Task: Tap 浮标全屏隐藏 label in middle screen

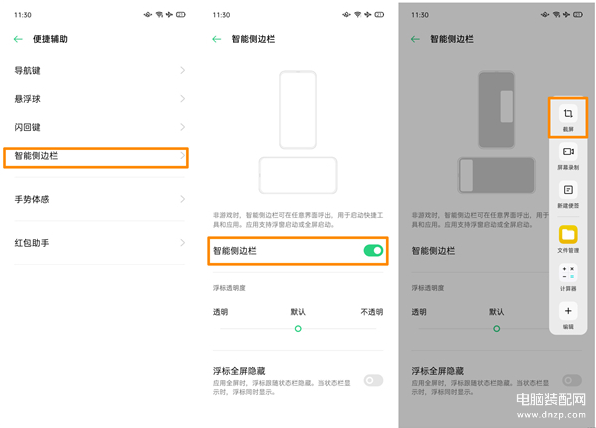Action: click(x=239, y=371)
